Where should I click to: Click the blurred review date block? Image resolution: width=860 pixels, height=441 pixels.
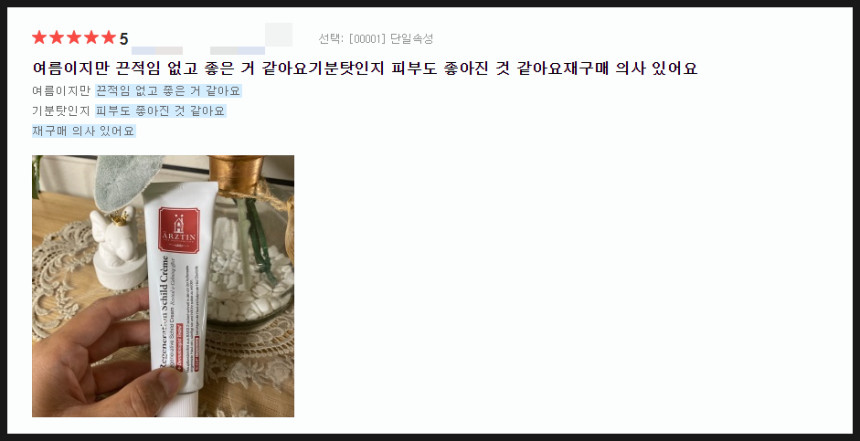pos(237,50)
